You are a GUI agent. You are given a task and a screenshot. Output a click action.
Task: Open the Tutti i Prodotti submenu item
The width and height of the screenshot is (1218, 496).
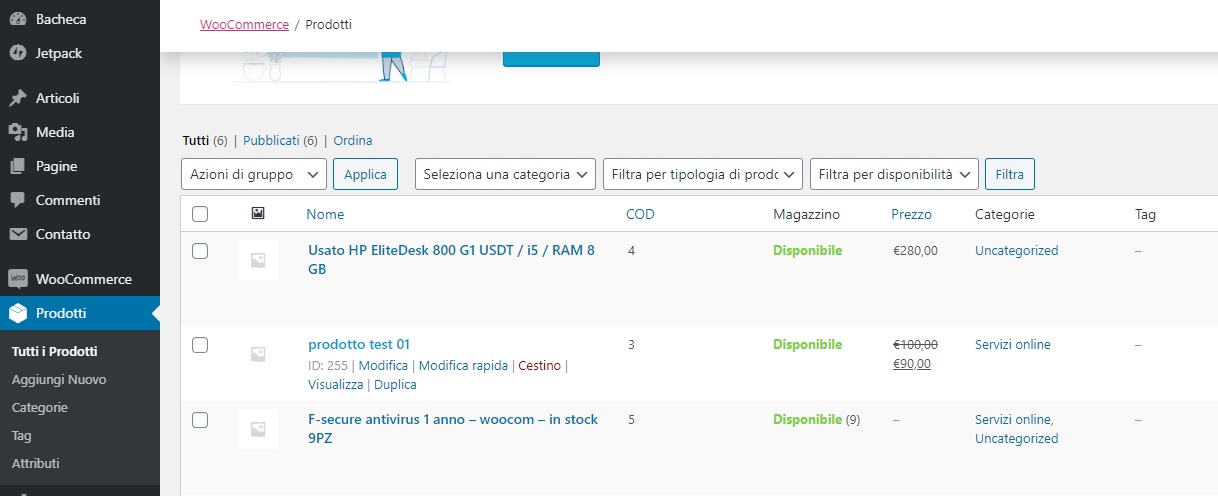[x=54, y=352]
